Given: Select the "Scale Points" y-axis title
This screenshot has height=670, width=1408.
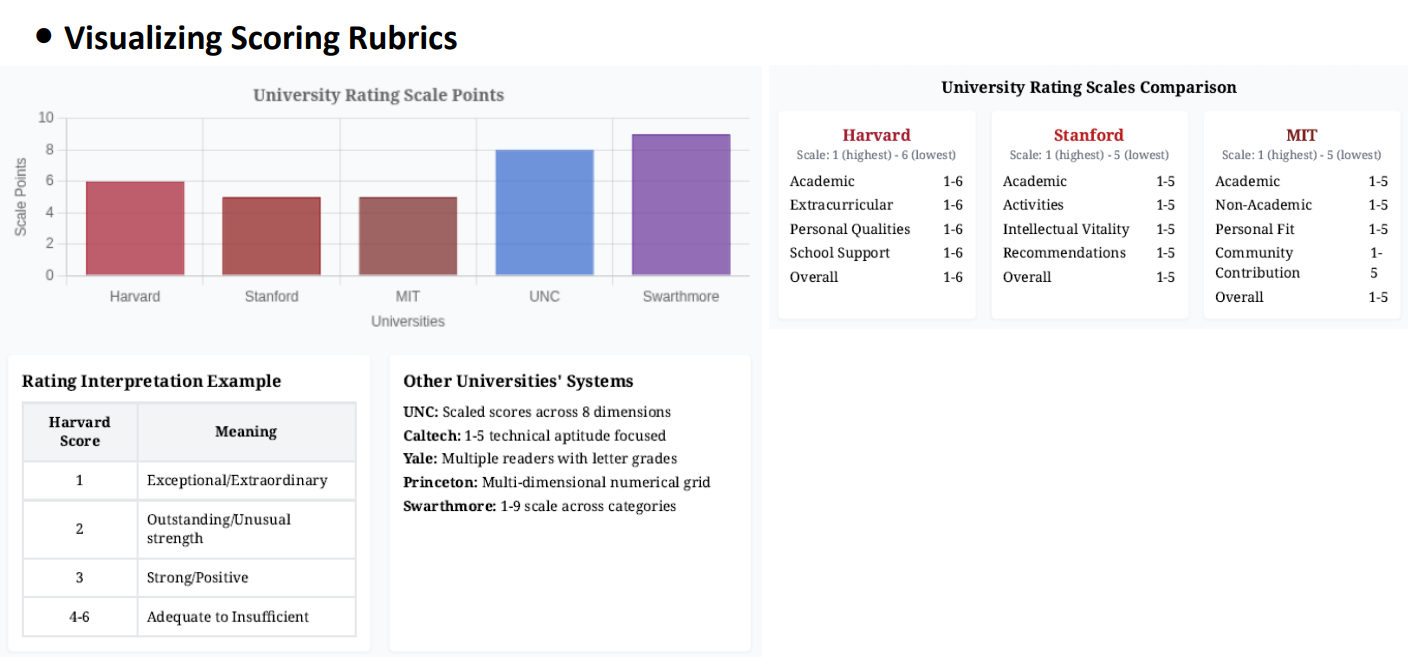Looking at the screenshot, I should (x=21, y=197).
